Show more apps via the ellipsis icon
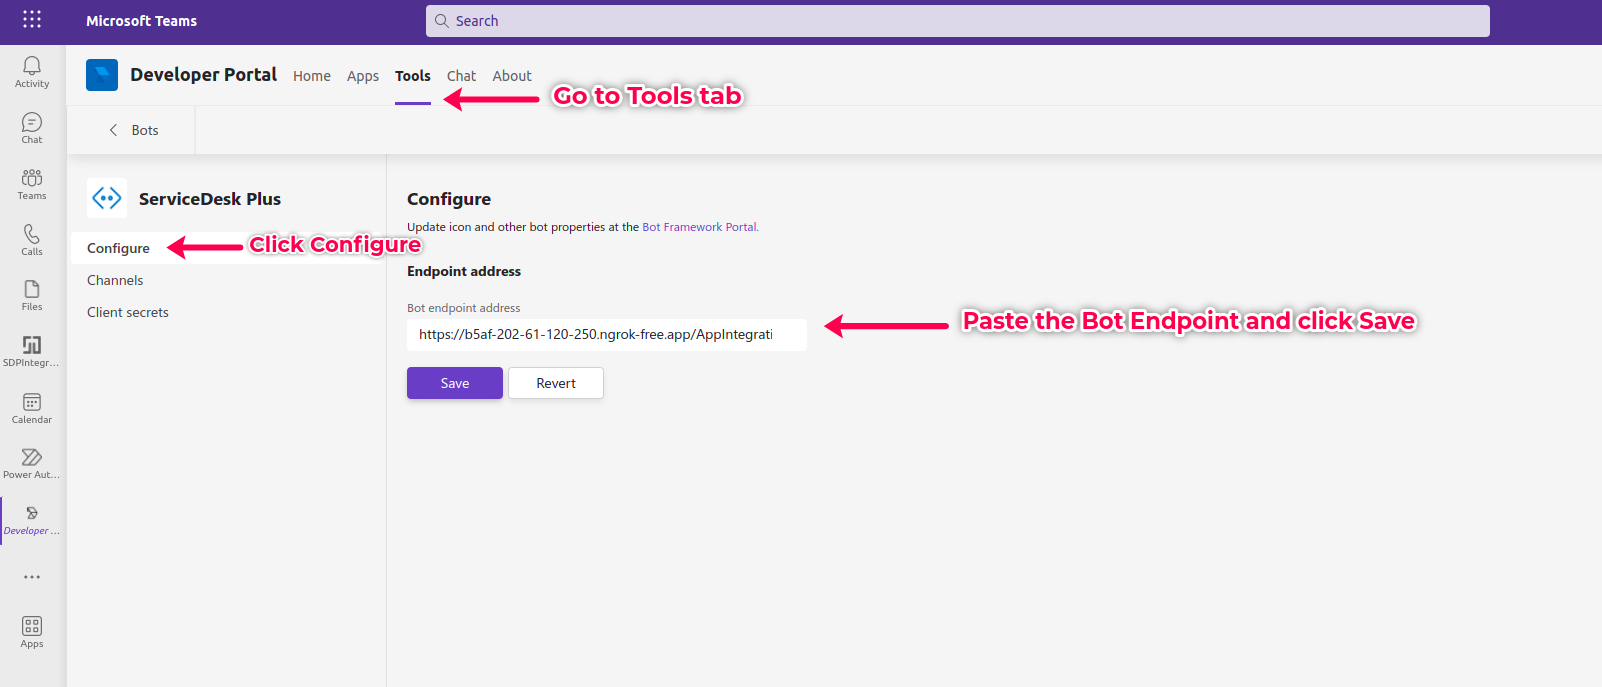 (32, 577)
